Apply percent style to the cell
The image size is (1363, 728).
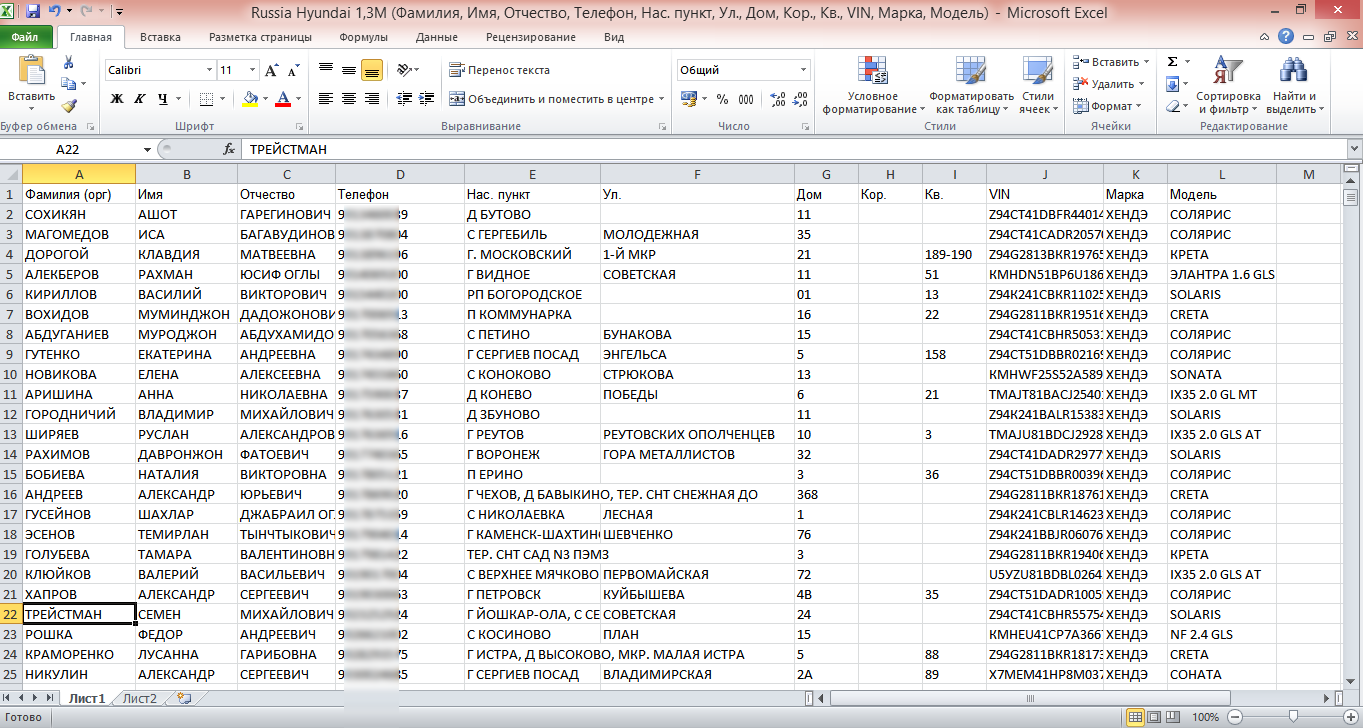(x=723, y=98)
